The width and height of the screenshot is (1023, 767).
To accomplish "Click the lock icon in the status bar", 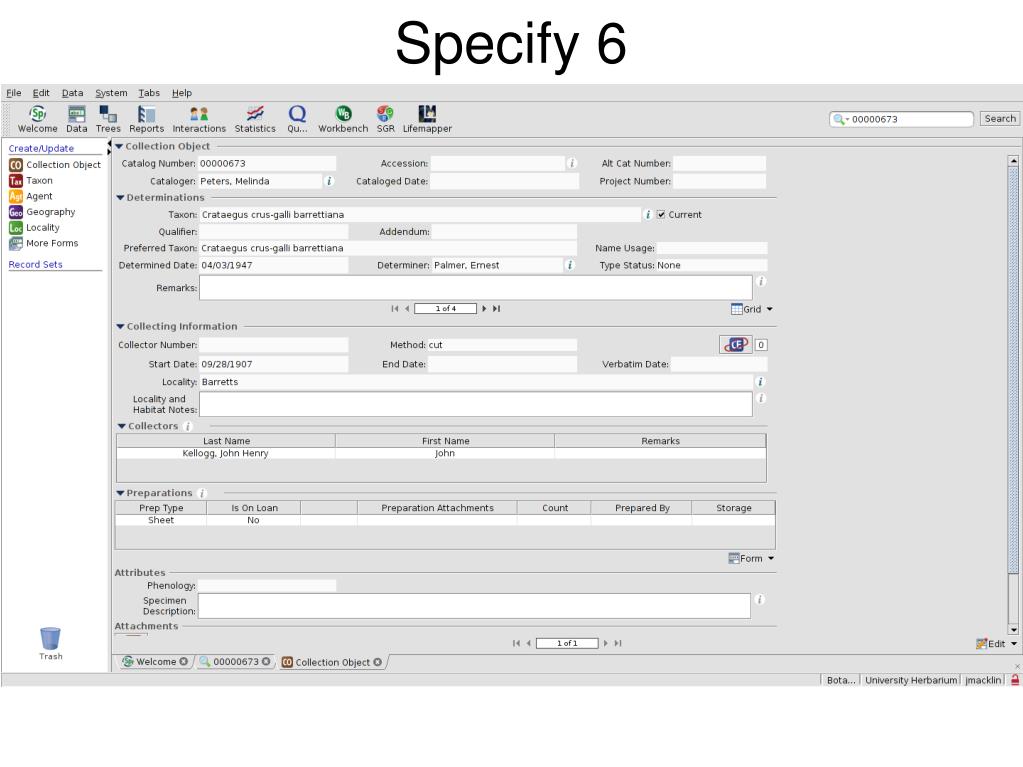I will click(1015, 680).
